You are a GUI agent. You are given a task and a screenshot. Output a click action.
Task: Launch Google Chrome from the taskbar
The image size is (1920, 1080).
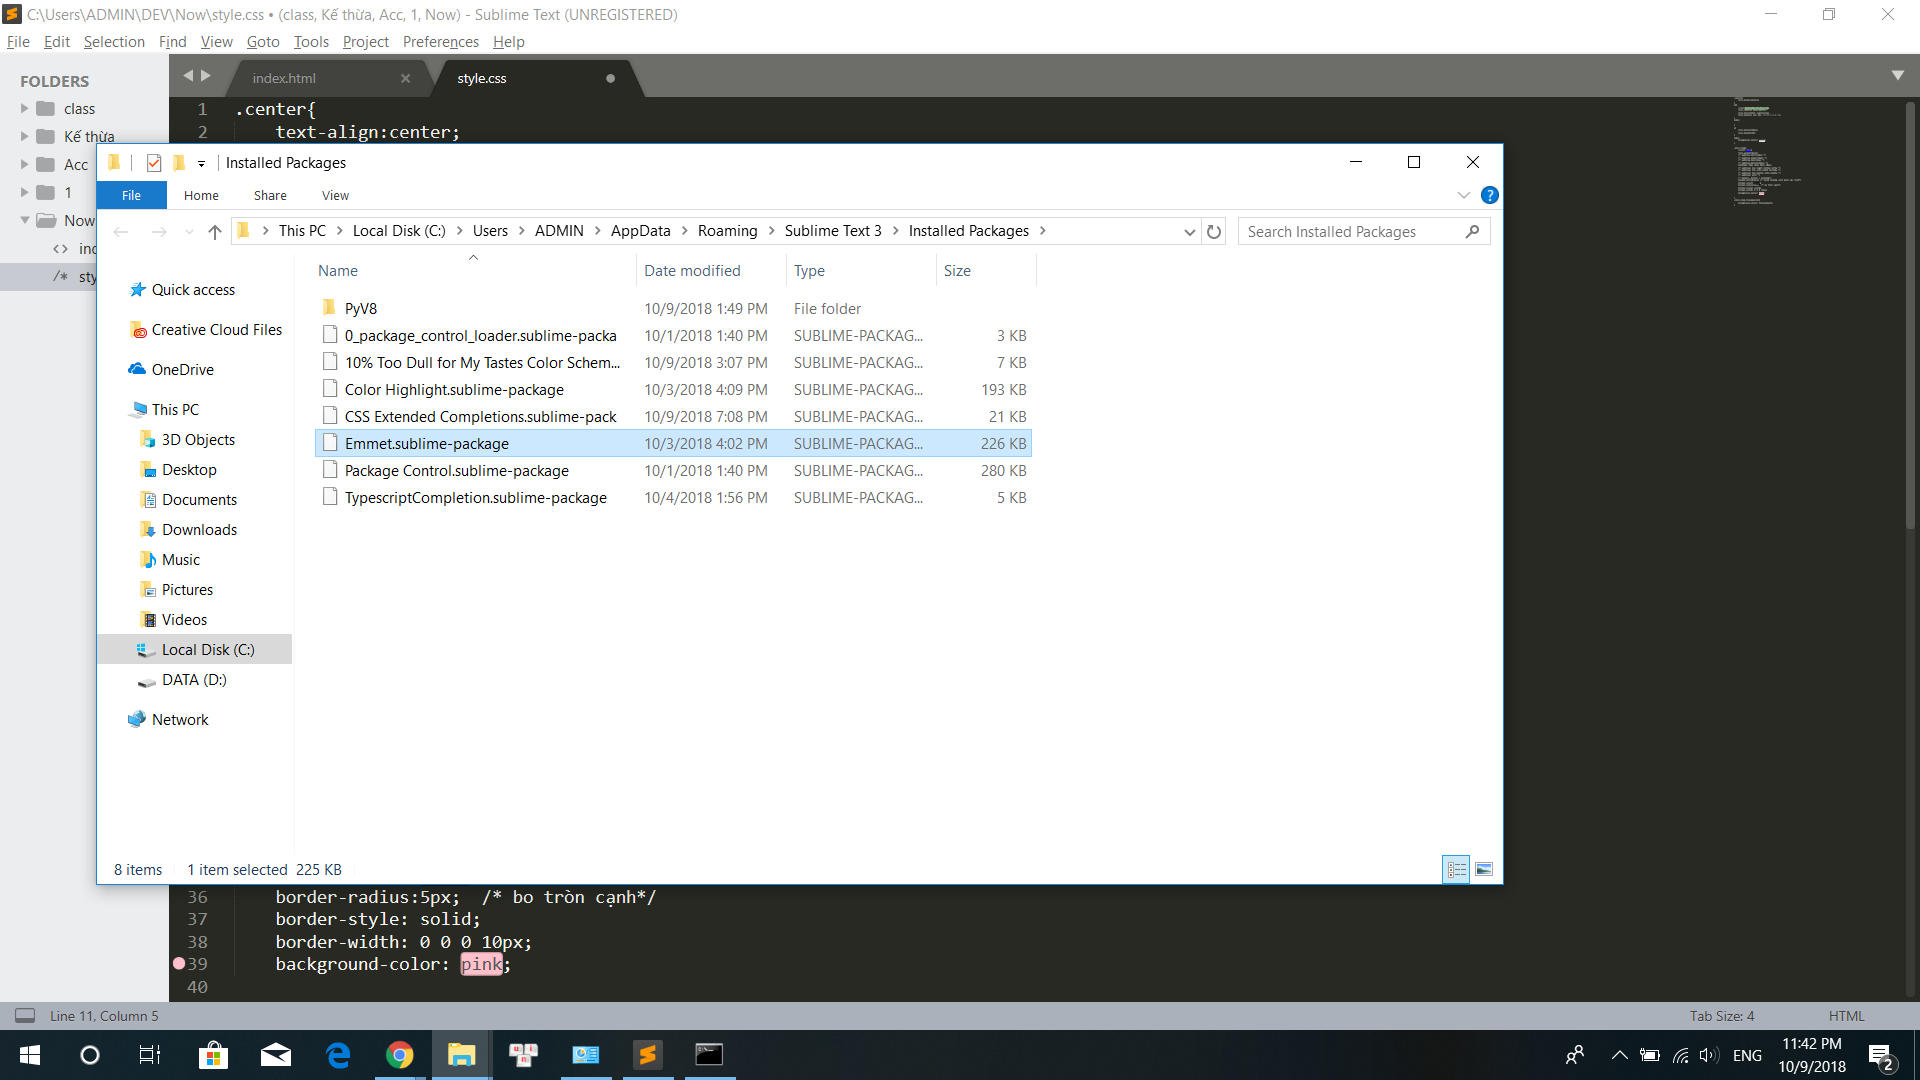click(399, 1055)
